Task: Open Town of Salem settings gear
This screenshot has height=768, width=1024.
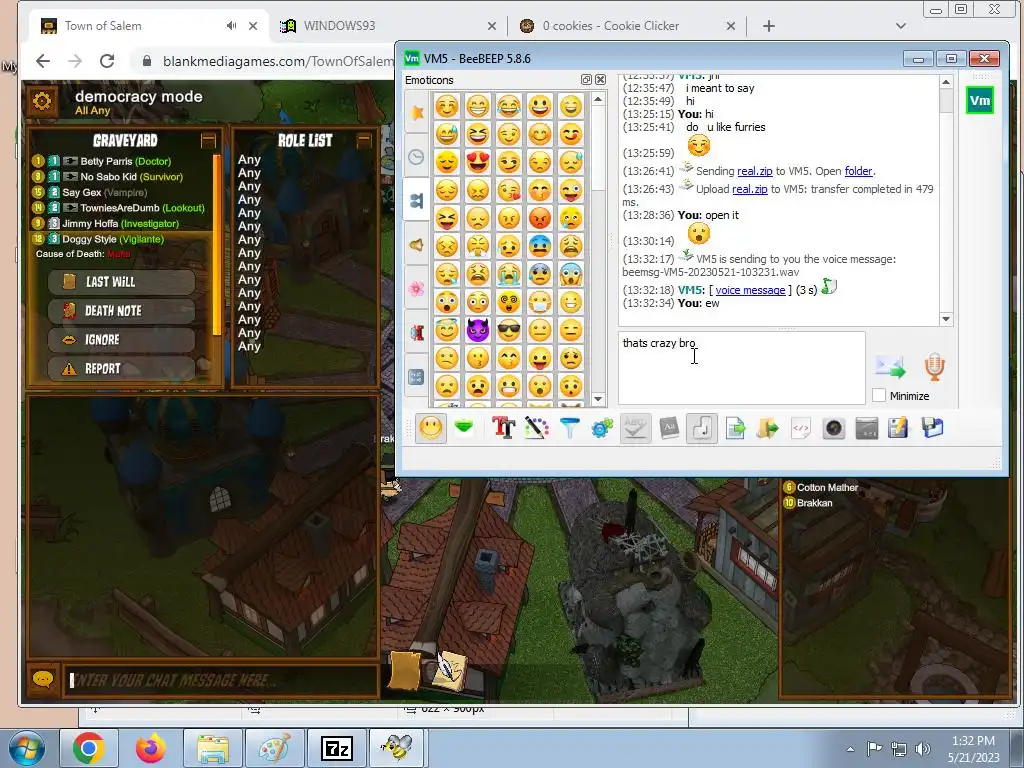Action: [x=42, y=101]
